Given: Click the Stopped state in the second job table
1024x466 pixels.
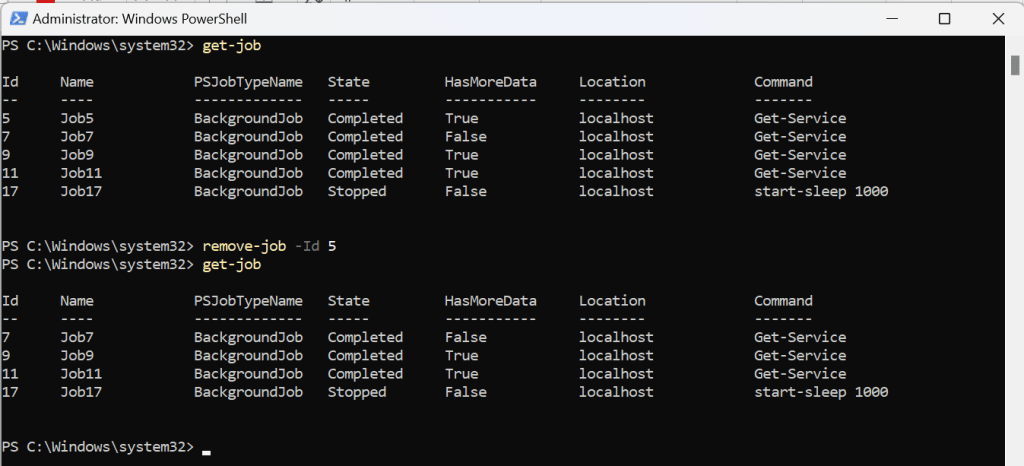Looking at the screenshot, I should pos(356,392).
